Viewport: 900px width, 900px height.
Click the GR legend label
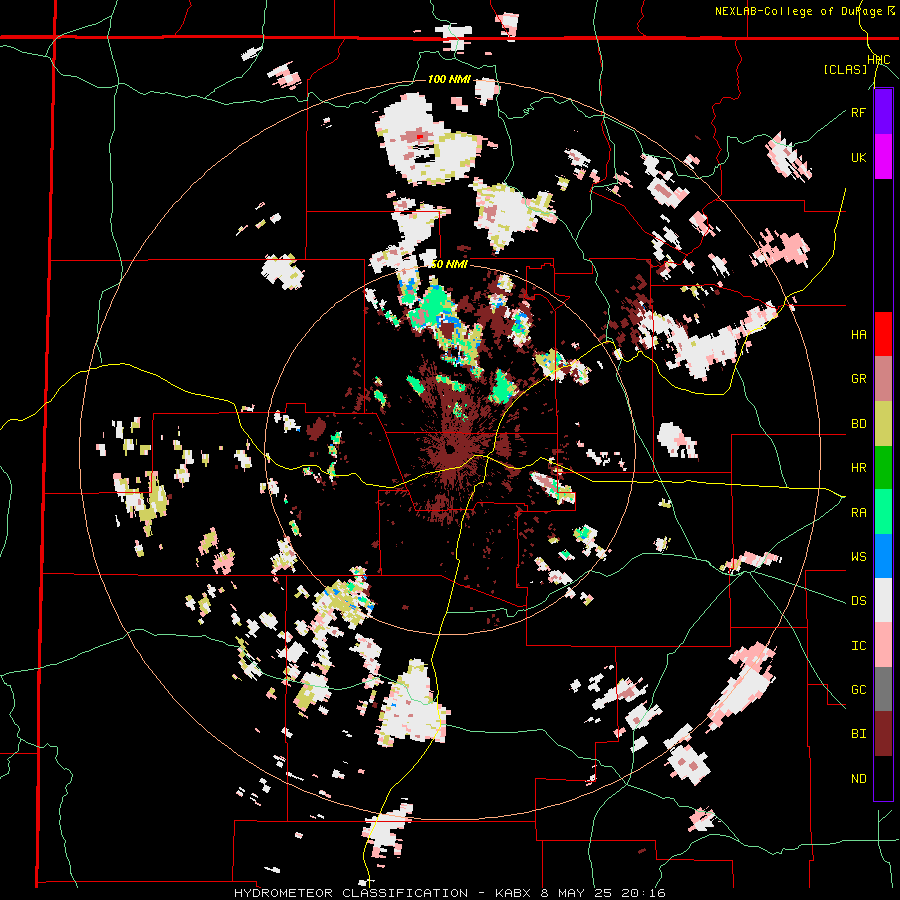(x=858, y=379)
